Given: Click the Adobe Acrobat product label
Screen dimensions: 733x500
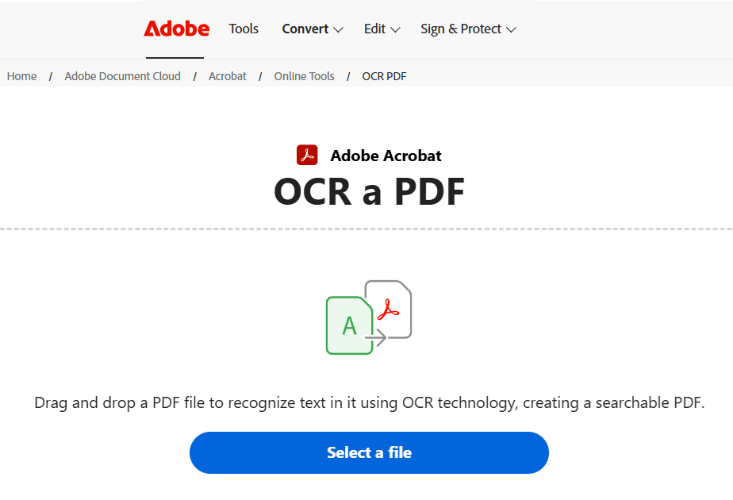Looking at the screenshot, I should (385, 155).
